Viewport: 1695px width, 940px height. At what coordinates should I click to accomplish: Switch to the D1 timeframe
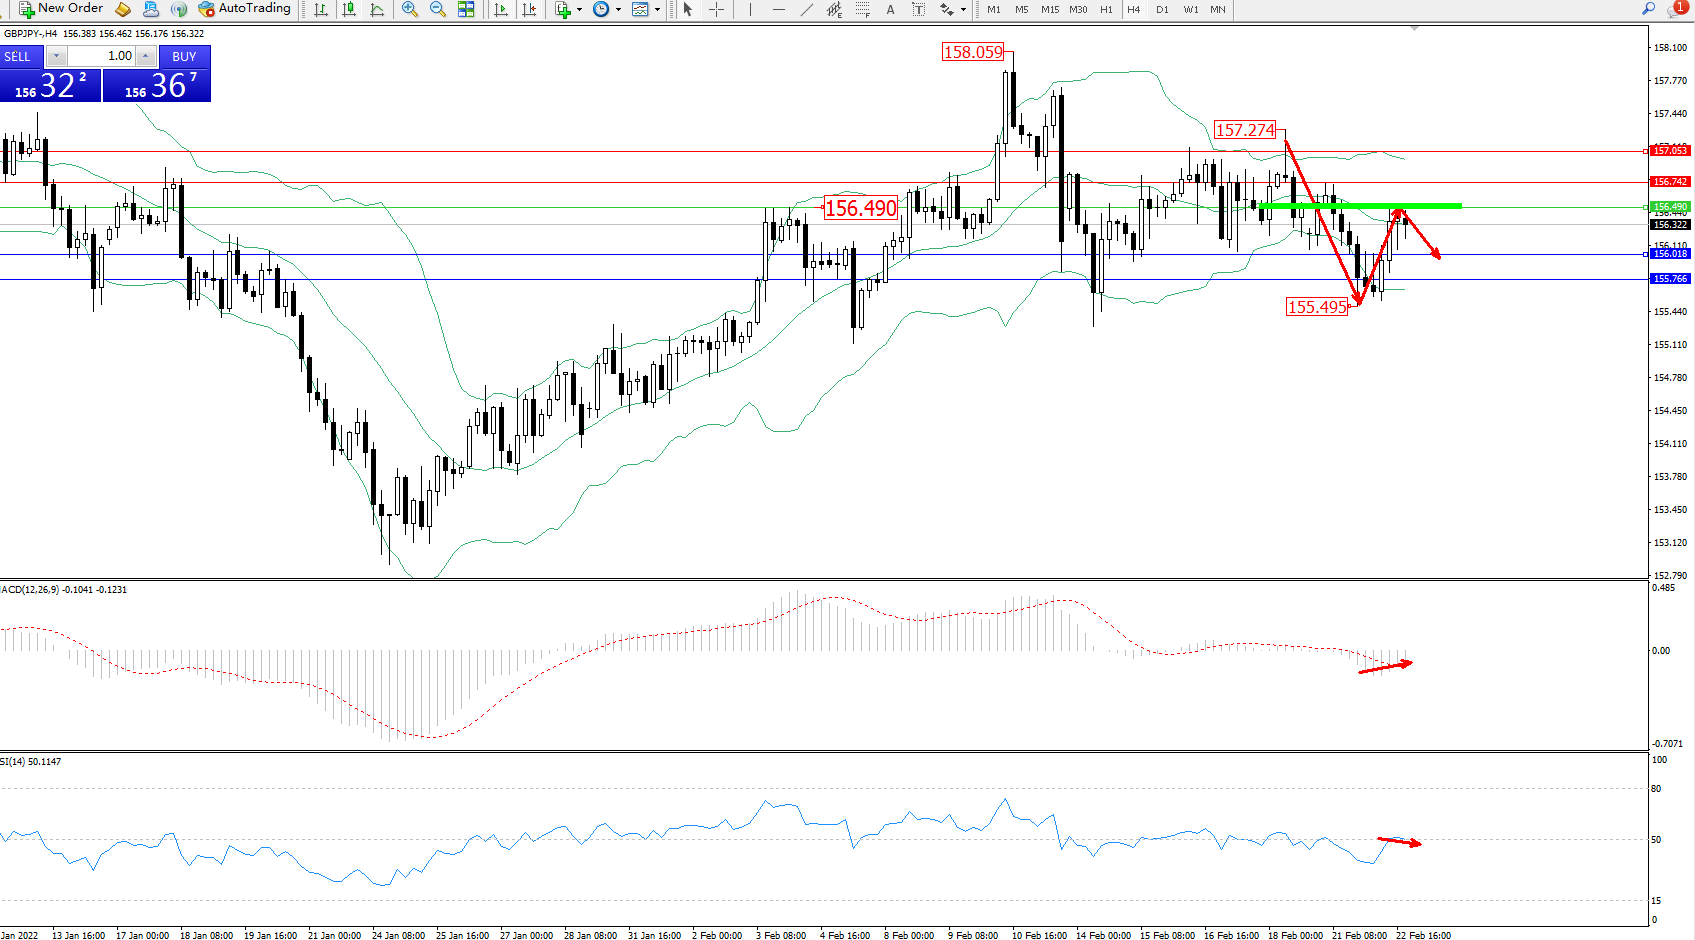tap(1162, 9)
